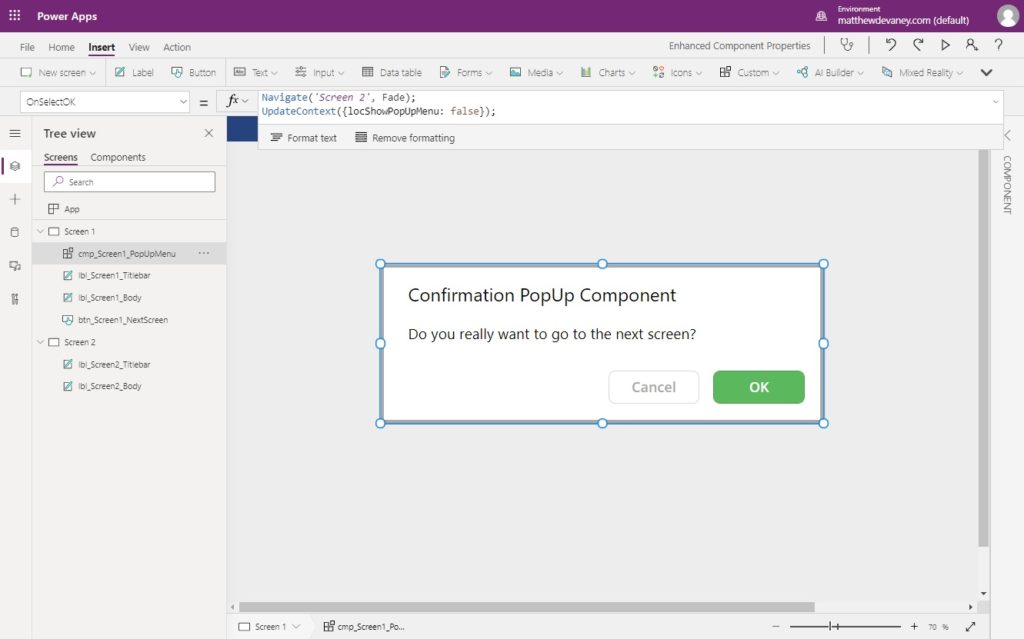Click the Format text button
Viewport: 1024px width, 639px height.
[x=304, y=138]
